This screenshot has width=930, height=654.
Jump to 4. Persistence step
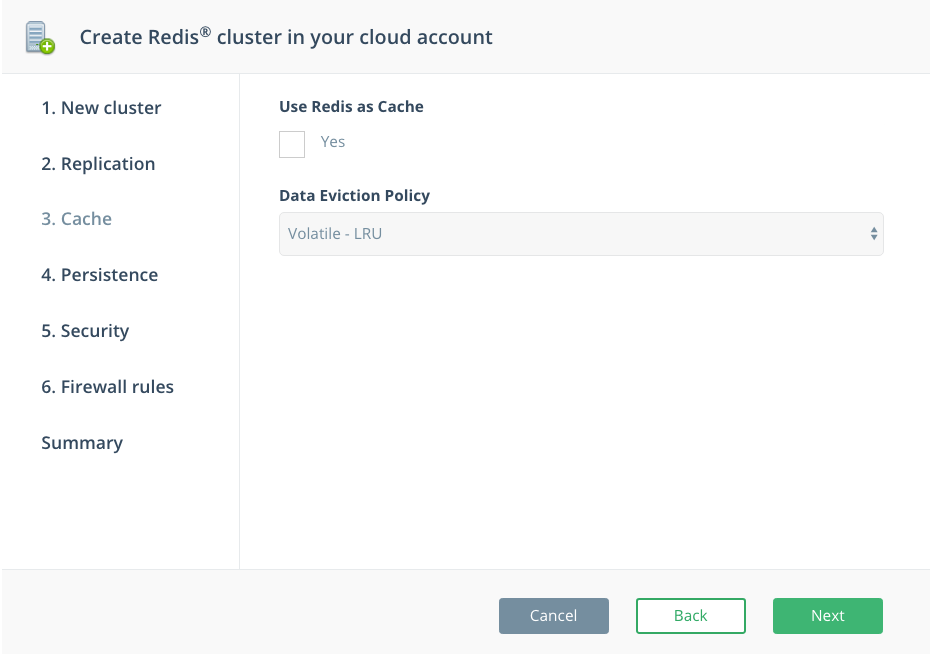[100, 275]
